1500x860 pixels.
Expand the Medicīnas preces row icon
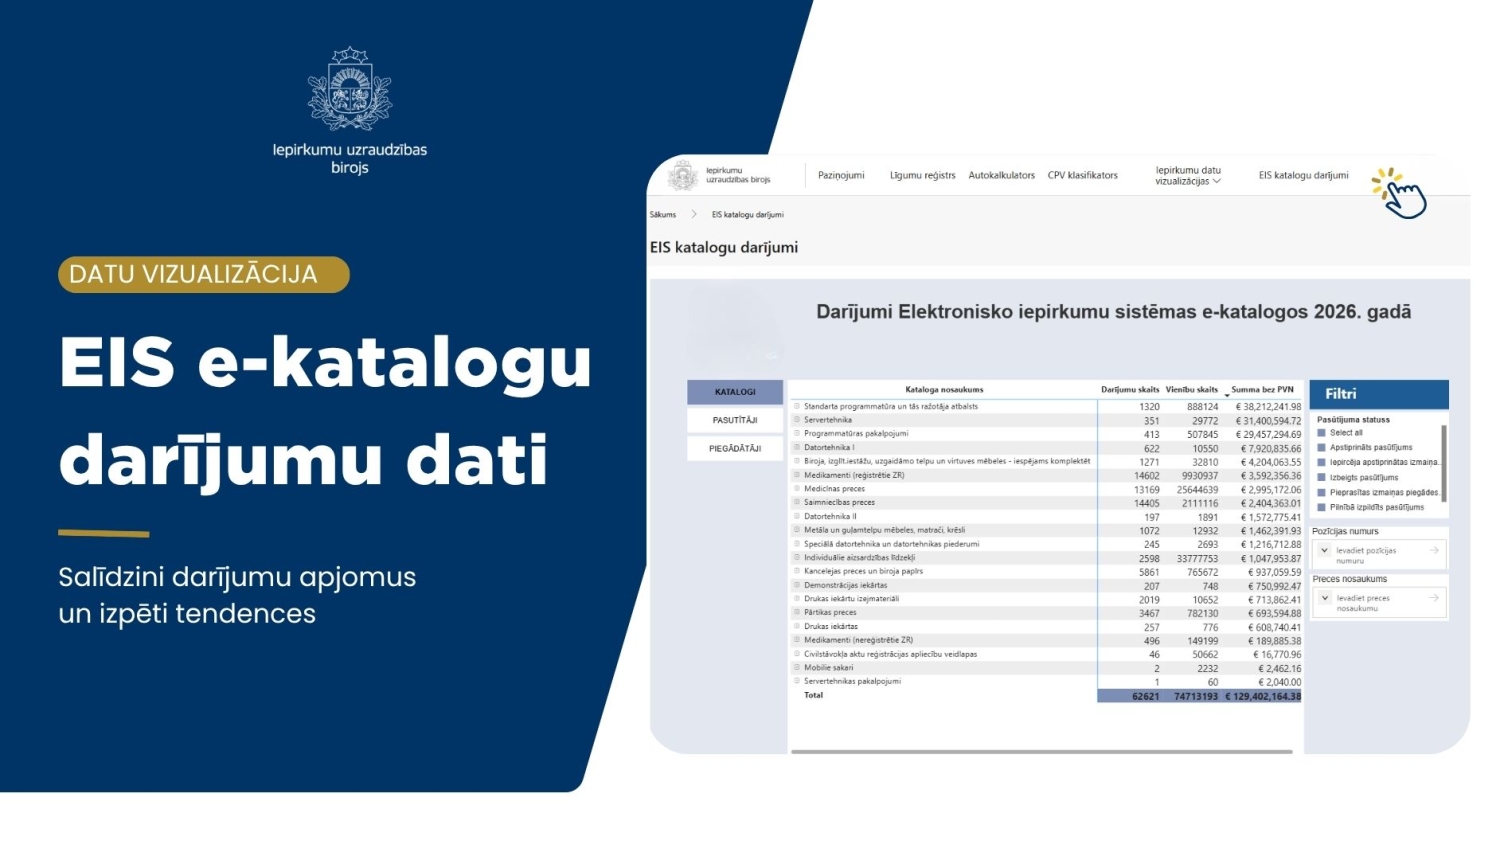(x=797, y=489)
